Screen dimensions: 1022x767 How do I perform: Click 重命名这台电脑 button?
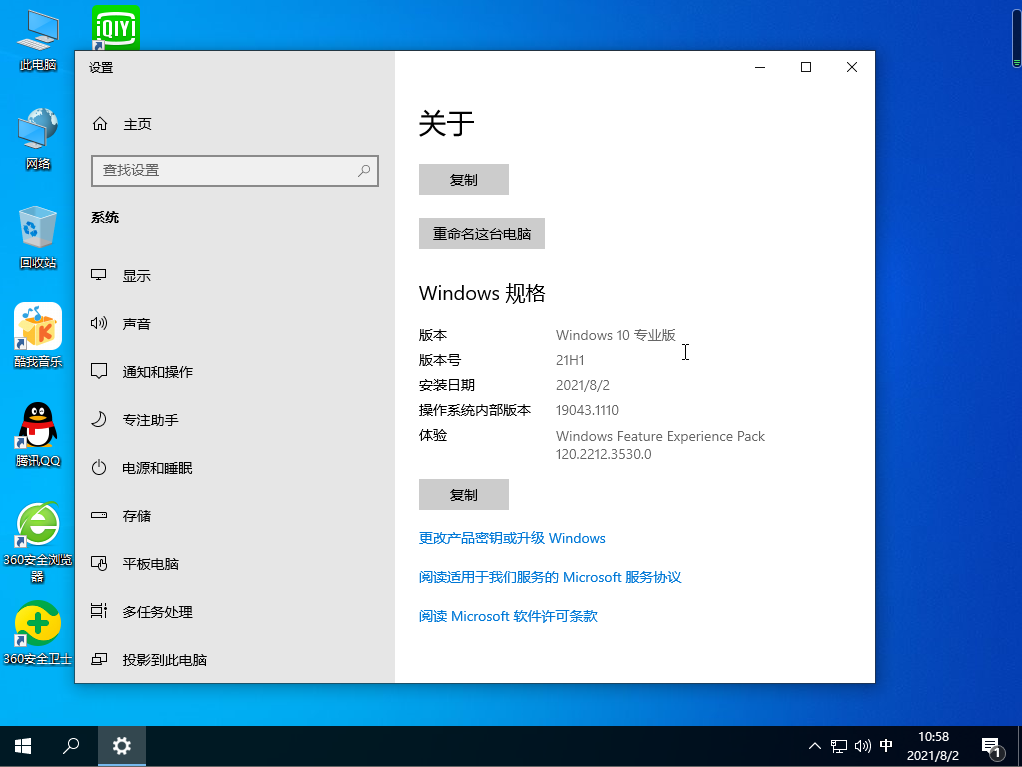coord(482,234)
